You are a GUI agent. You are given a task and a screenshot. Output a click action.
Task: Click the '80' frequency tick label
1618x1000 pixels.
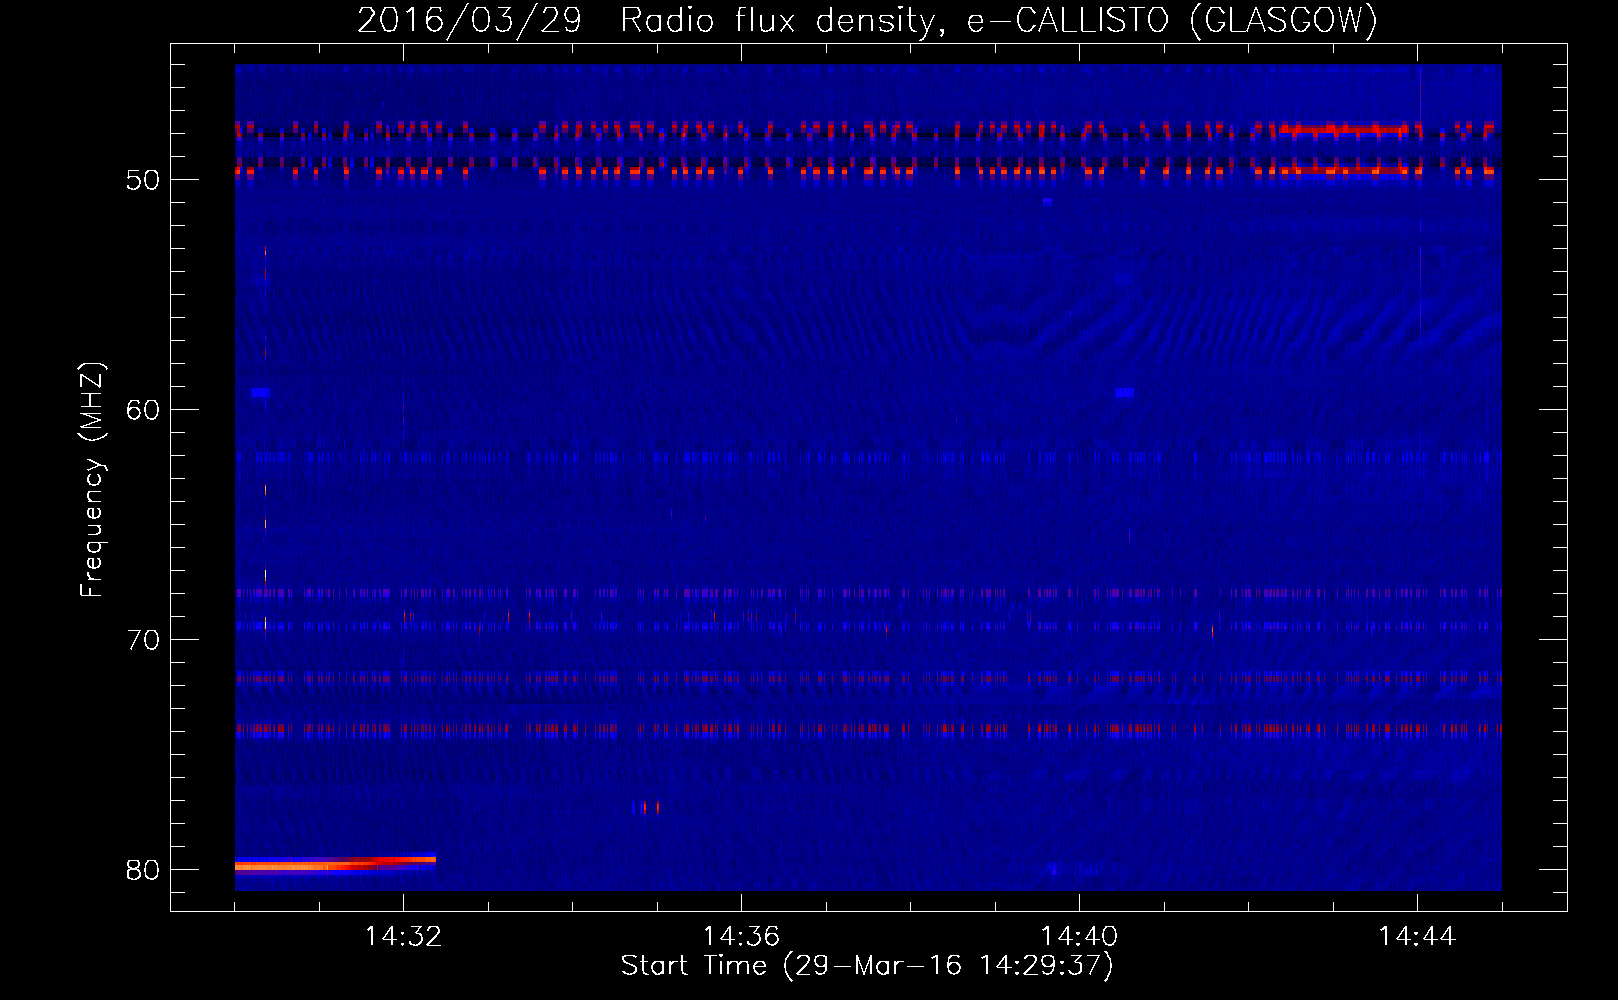pos(144,870)
